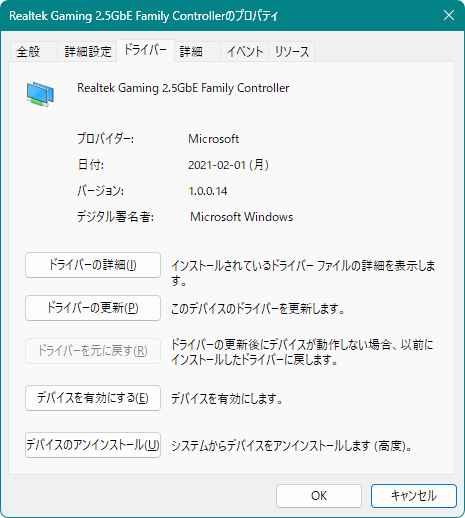Click the device name Realtek Gaming 2.5GbE Family Controller

click(183, 88)
